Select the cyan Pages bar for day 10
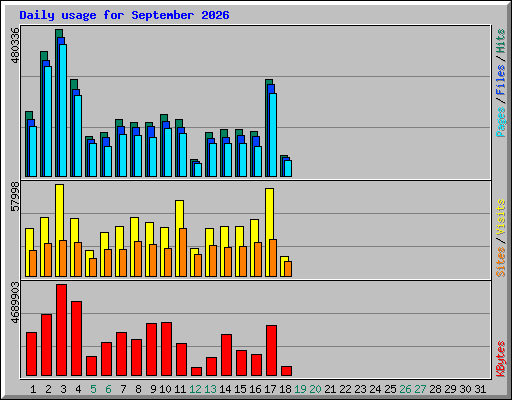The height and width of the screenshot is (400, 512). click(x=168, y=152)
